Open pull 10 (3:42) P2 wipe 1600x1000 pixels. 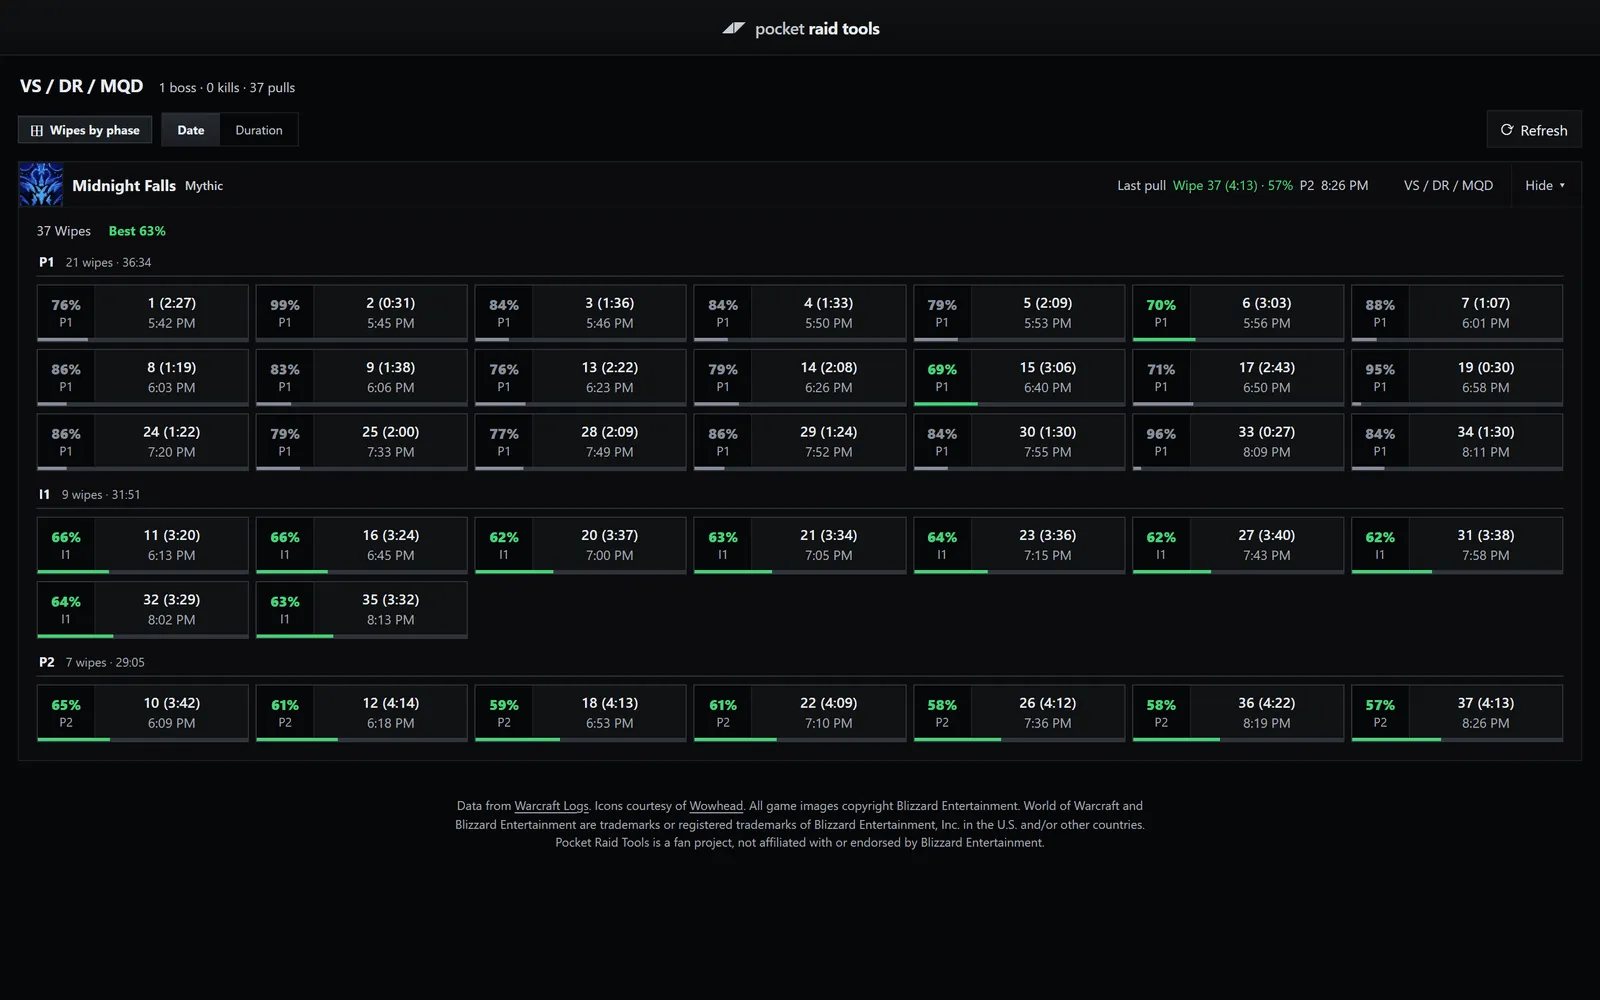click(x=143, y=713)
